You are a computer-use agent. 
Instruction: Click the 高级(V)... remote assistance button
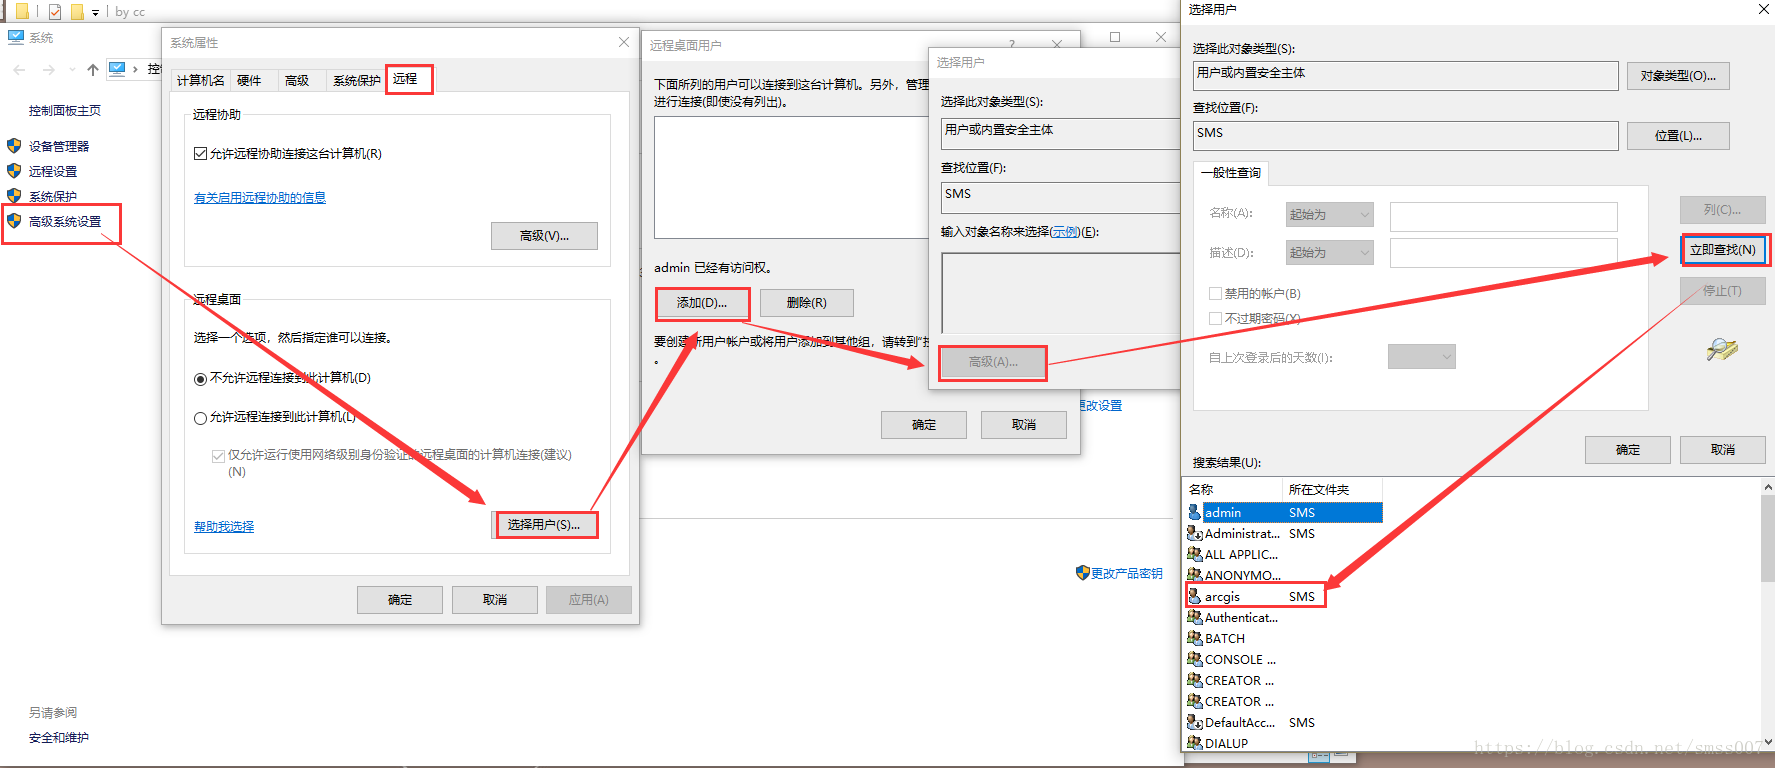pyautogui.click(x=544, y=236)
